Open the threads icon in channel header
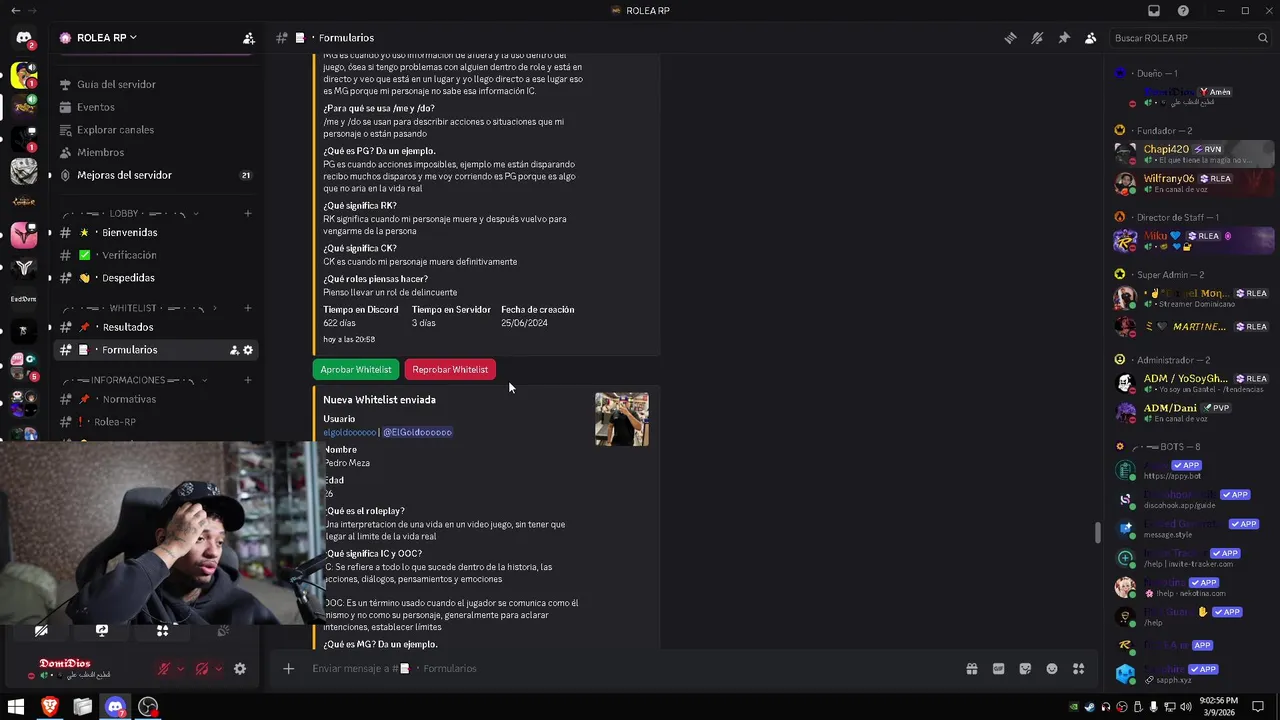 click(x=1011, y=38)
